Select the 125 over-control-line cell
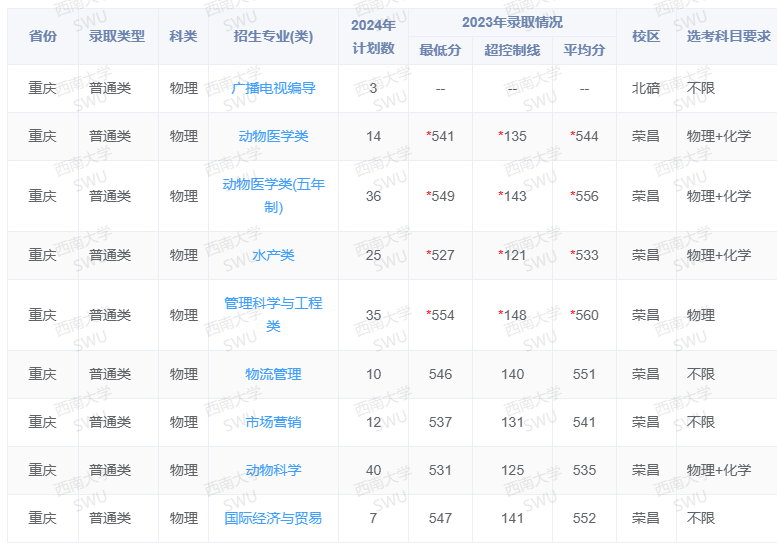Viewport: 777px width, 543px height. pyautogui.click(x=512, y=470)
